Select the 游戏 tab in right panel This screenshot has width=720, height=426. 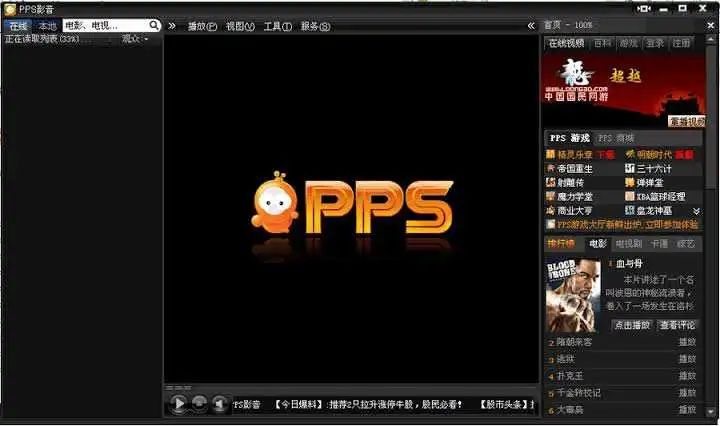coord(629,43)
